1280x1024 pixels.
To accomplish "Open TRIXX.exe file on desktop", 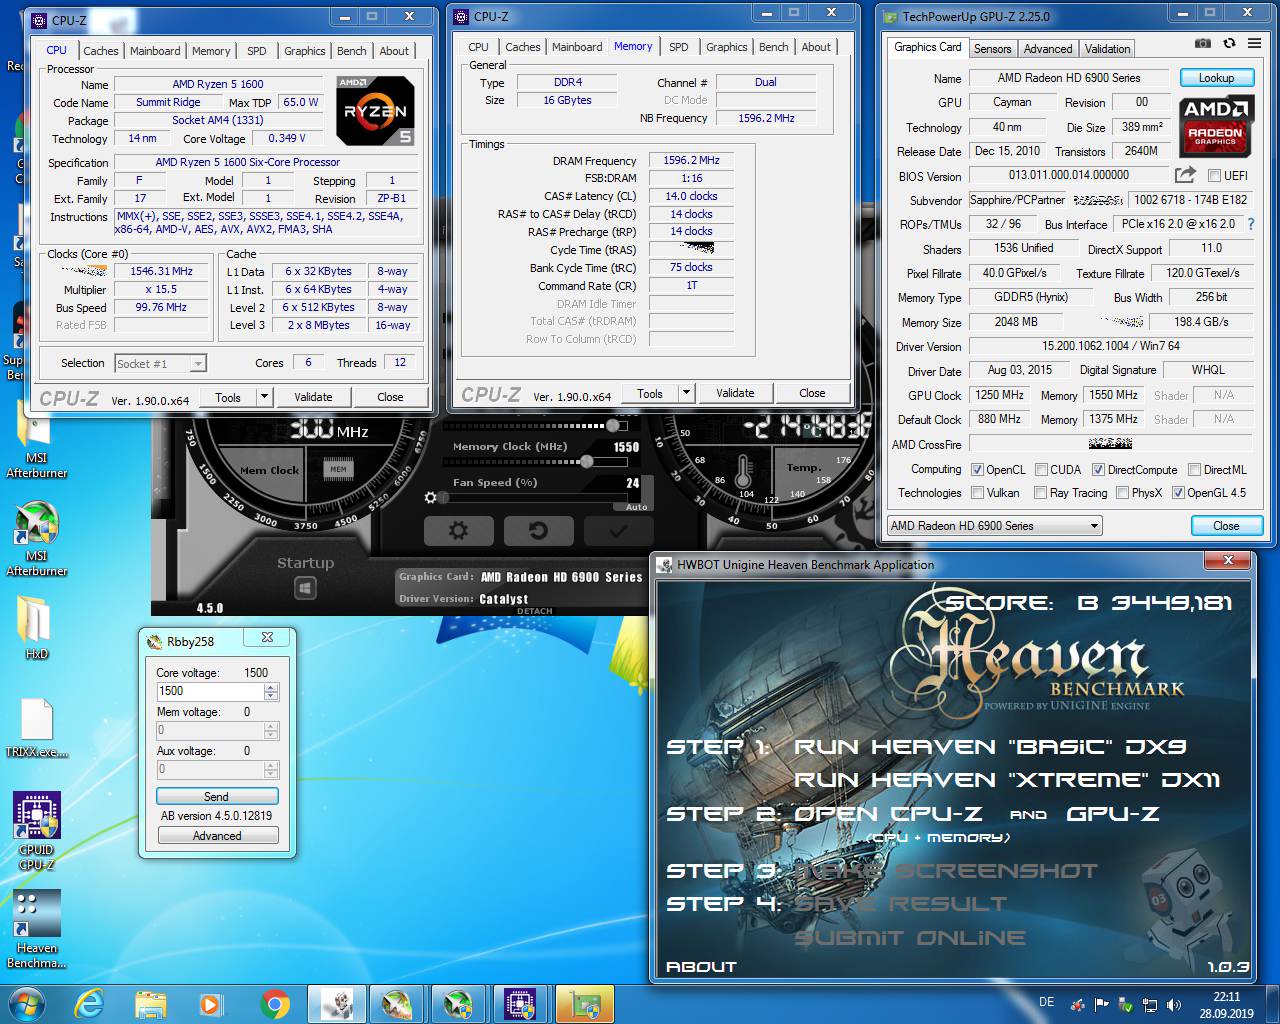I will click(37, 728).
